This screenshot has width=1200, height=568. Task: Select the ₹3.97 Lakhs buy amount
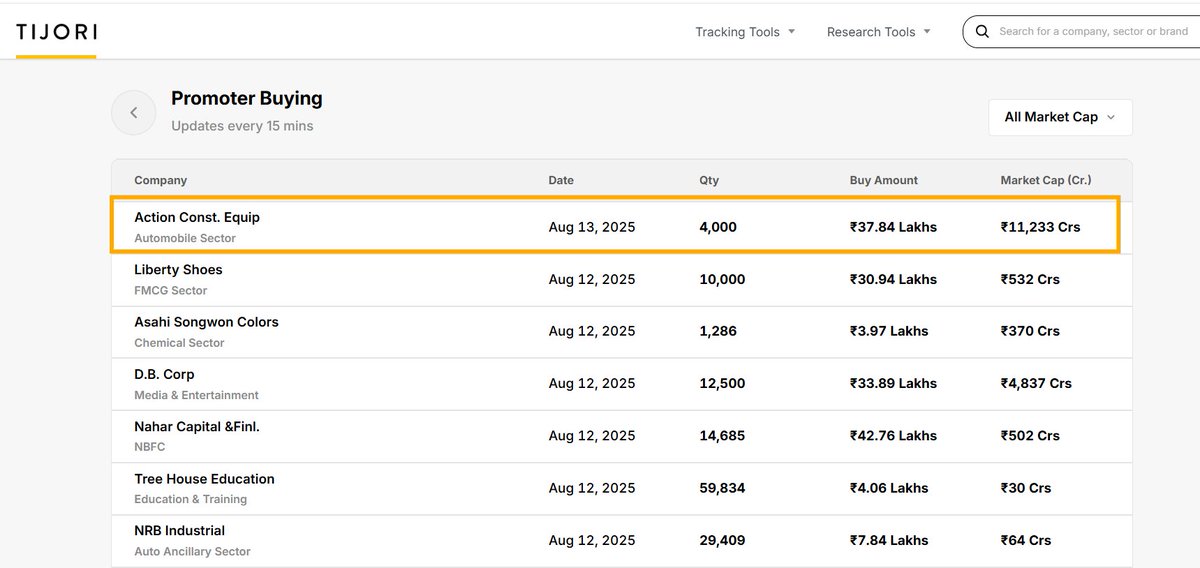(x=889, y=331)
